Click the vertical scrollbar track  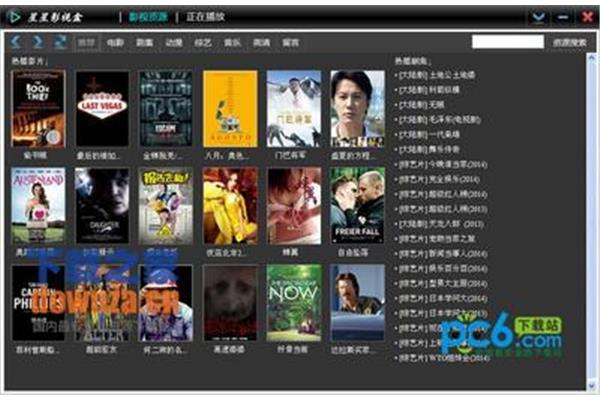pyautogui.click(x=591, y=222)
